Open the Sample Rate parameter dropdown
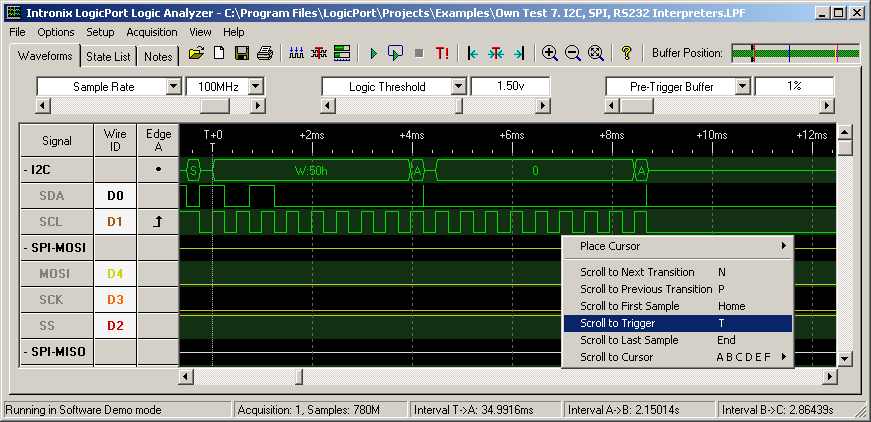871x422 pixels. coord(173,87)
